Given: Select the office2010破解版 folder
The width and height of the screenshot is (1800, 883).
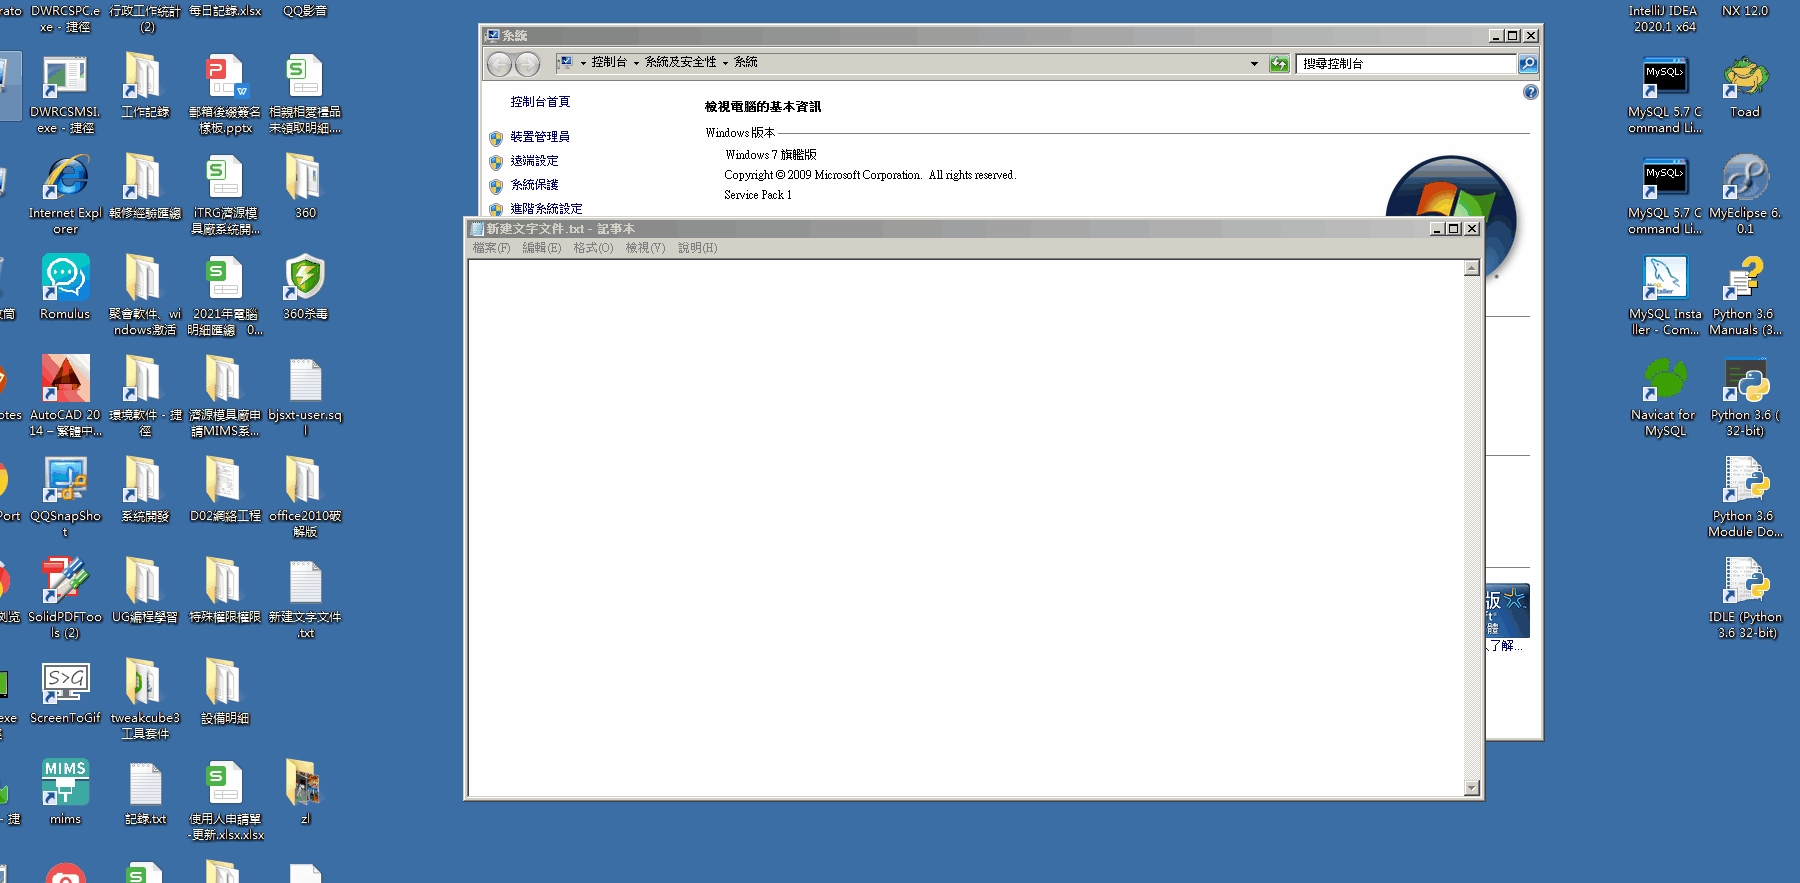Looking at the screenshot, I should [x=305, y=497].
